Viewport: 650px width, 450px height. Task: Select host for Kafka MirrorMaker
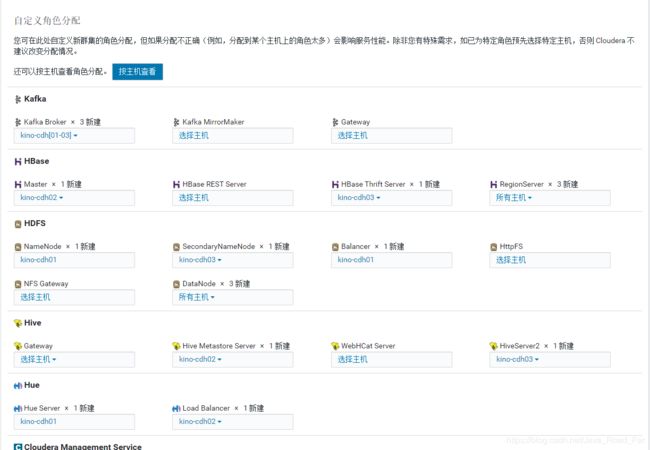coord(233,135)
